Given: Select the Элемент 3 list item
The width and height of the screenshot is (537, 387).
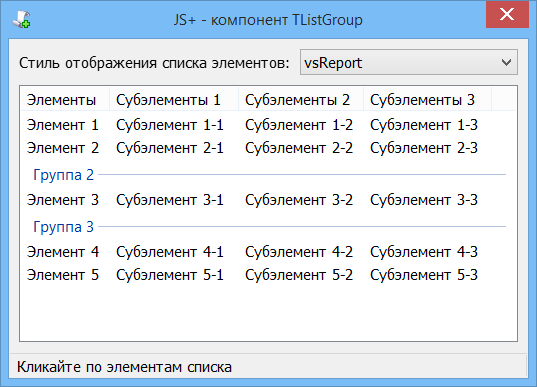Looking at the screenshot, I should pos(63,200).
